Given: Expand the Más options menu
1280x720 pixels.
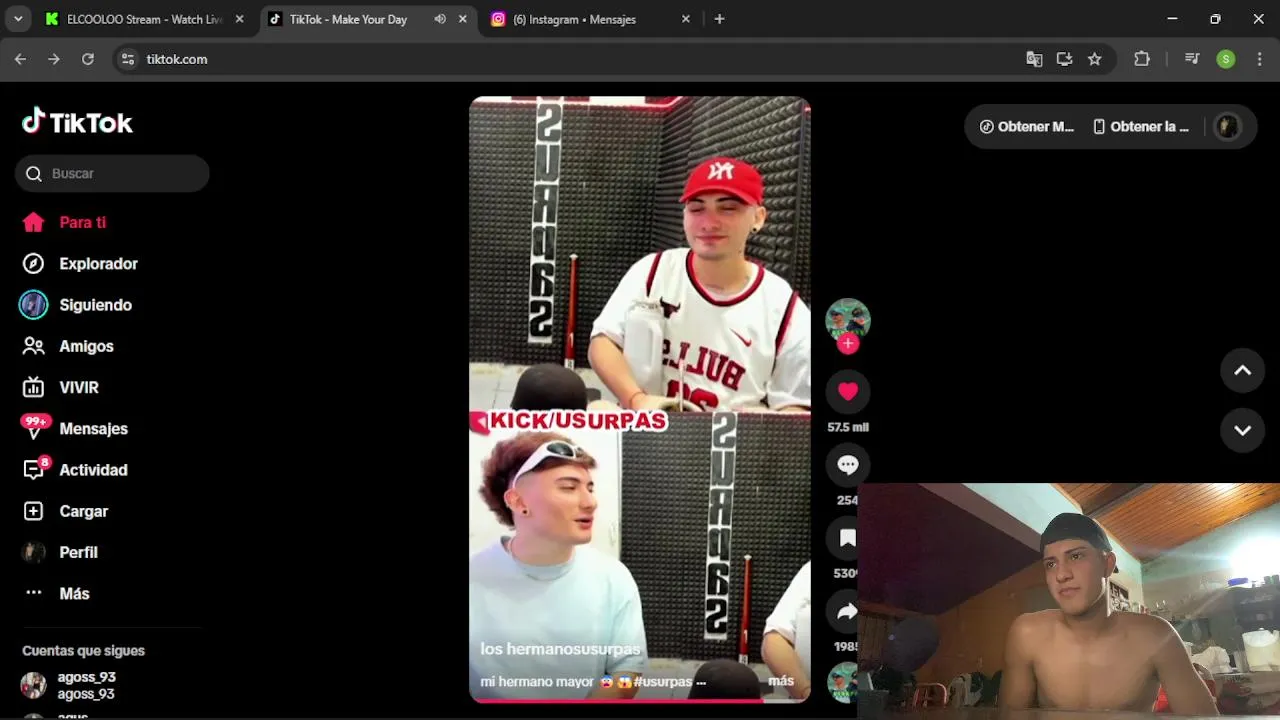Looking at the screenshot, I should coord(57,593).
